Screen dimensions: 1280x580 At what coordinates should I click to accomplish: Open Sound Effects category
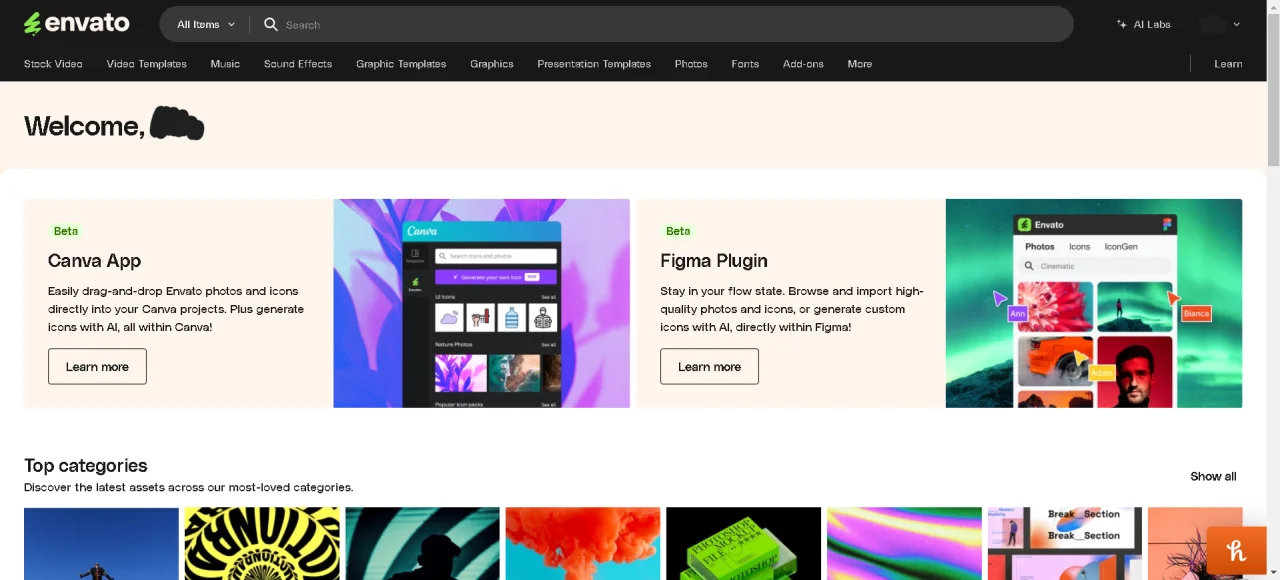click(298, 64)
